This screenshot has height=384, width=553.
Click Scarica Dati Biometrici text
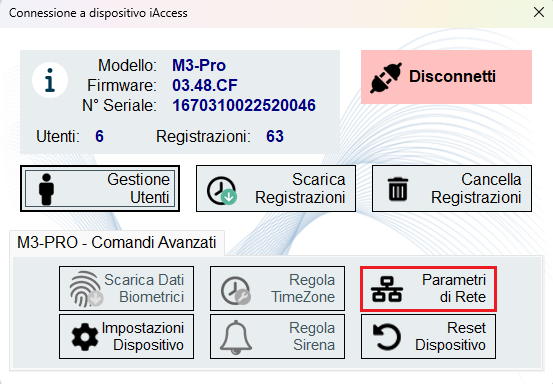[x=144, y=288]
